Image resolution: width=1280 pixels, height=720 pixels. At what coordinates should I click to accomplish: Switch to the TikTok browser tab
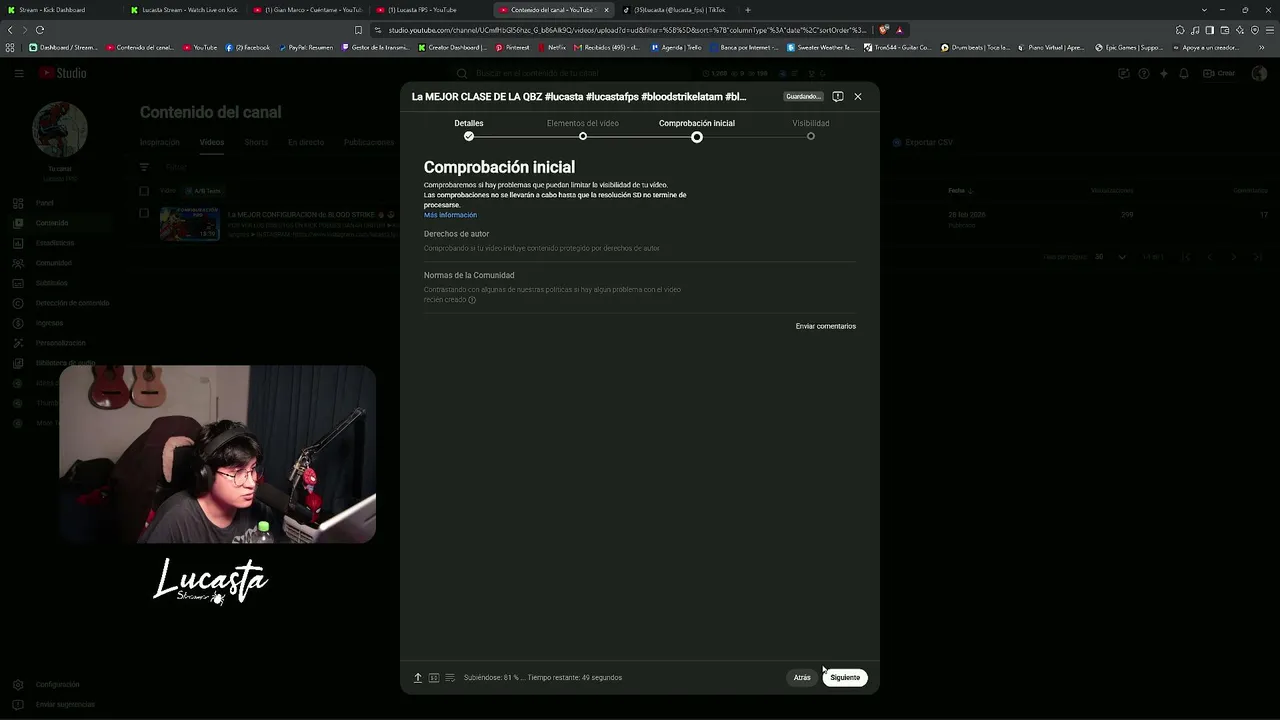[x=676, y=10]
